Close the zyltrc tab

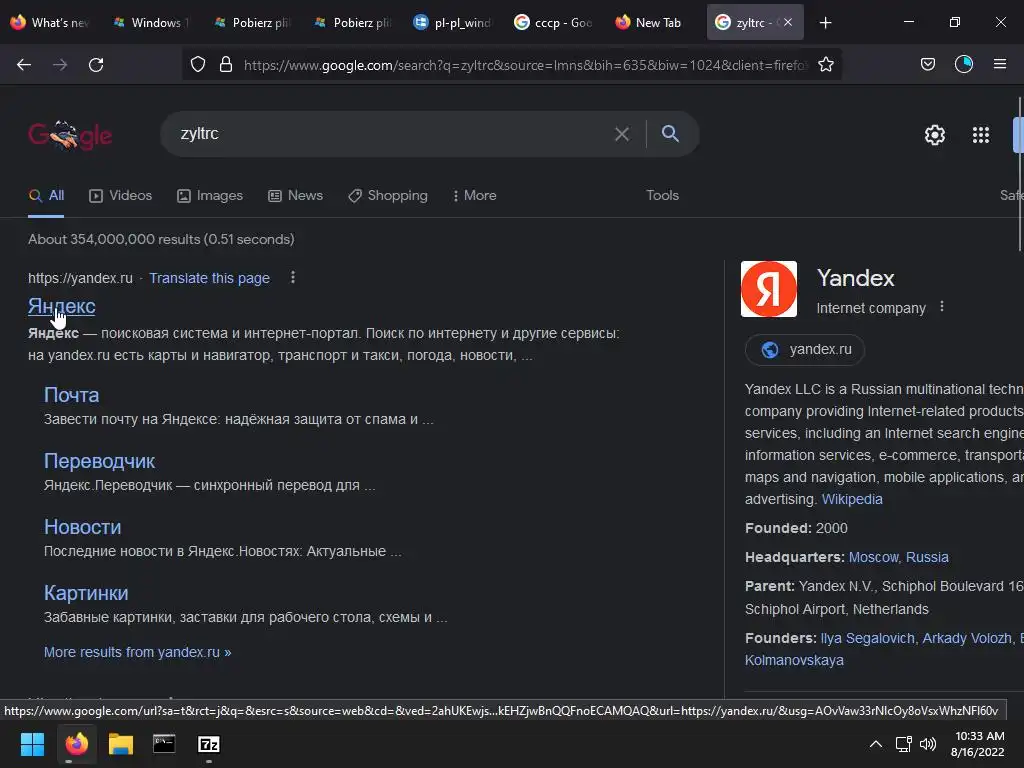(788, 22)
